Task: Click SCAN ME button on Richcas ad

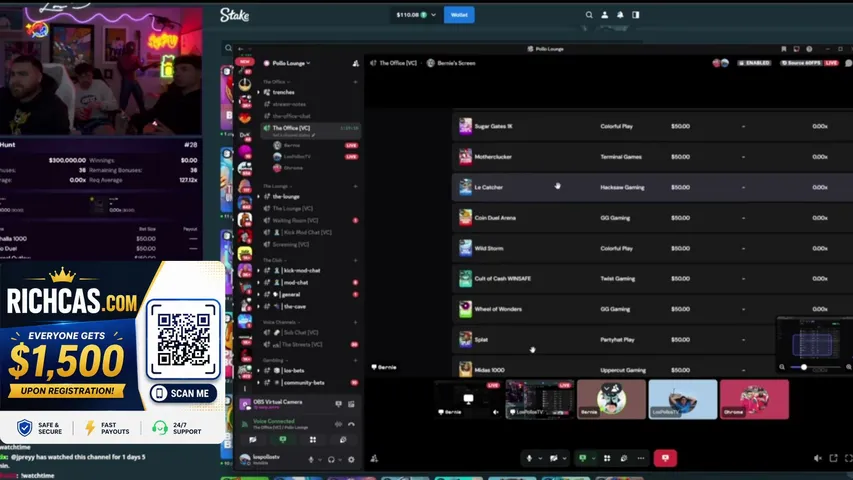Action: pyautogui.click(x=183, y=393)
